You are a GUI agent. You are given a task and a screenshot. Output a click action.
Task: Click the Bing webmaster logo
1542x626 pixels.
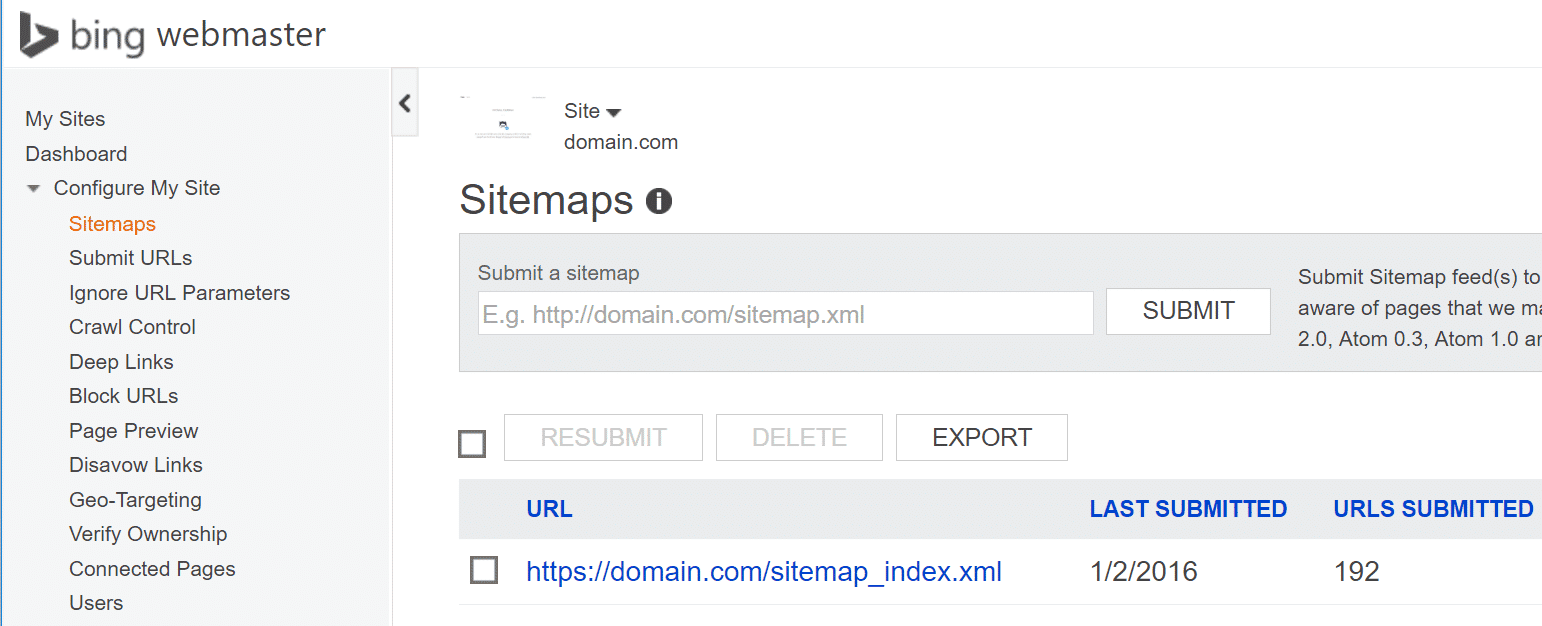[x=170, y=33]
